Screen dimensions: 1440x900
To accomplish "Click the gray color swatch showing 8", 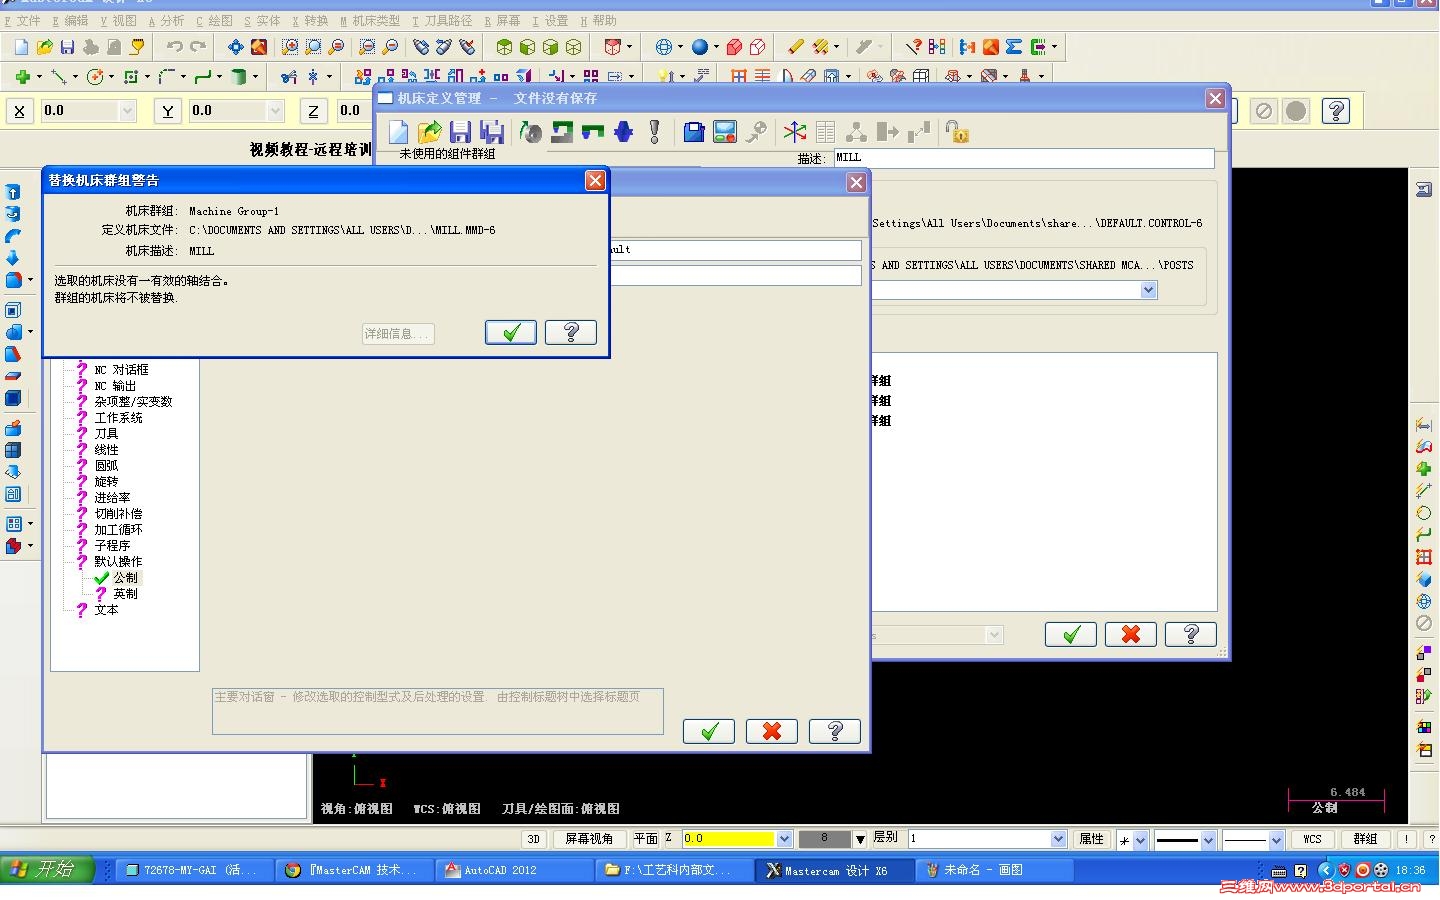I will 824,839.
